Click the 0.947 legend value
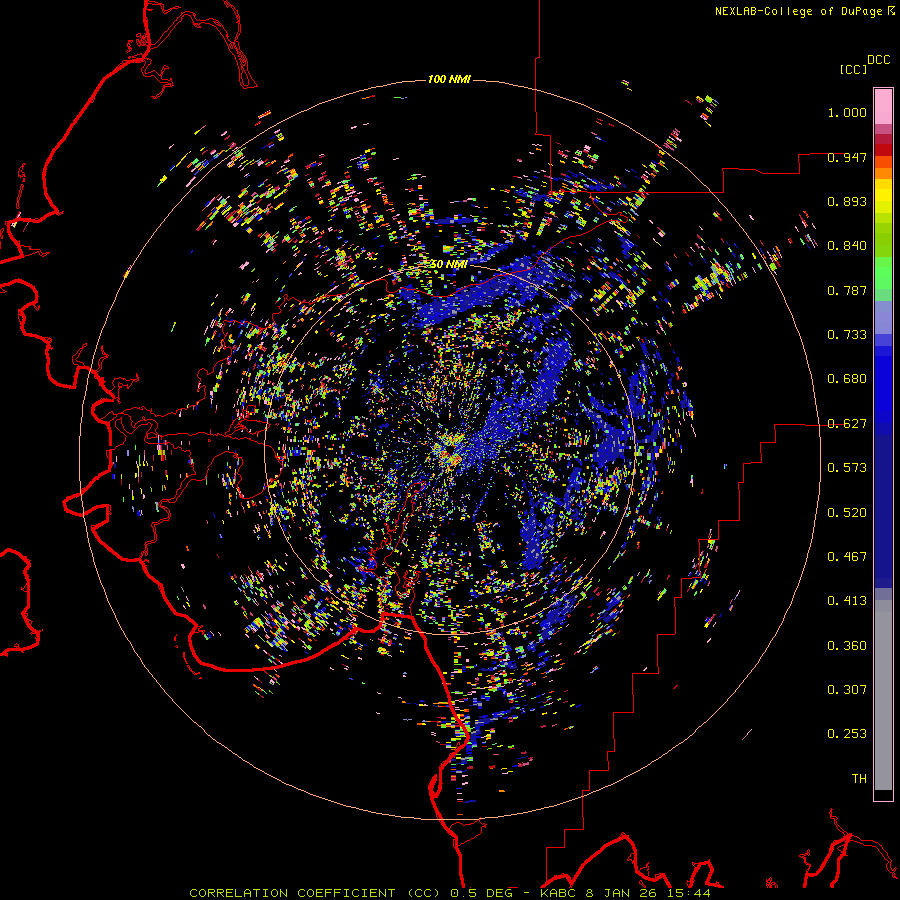Viewport: 900px width, 900px height. pyautogui.click(x=847, y=157)
